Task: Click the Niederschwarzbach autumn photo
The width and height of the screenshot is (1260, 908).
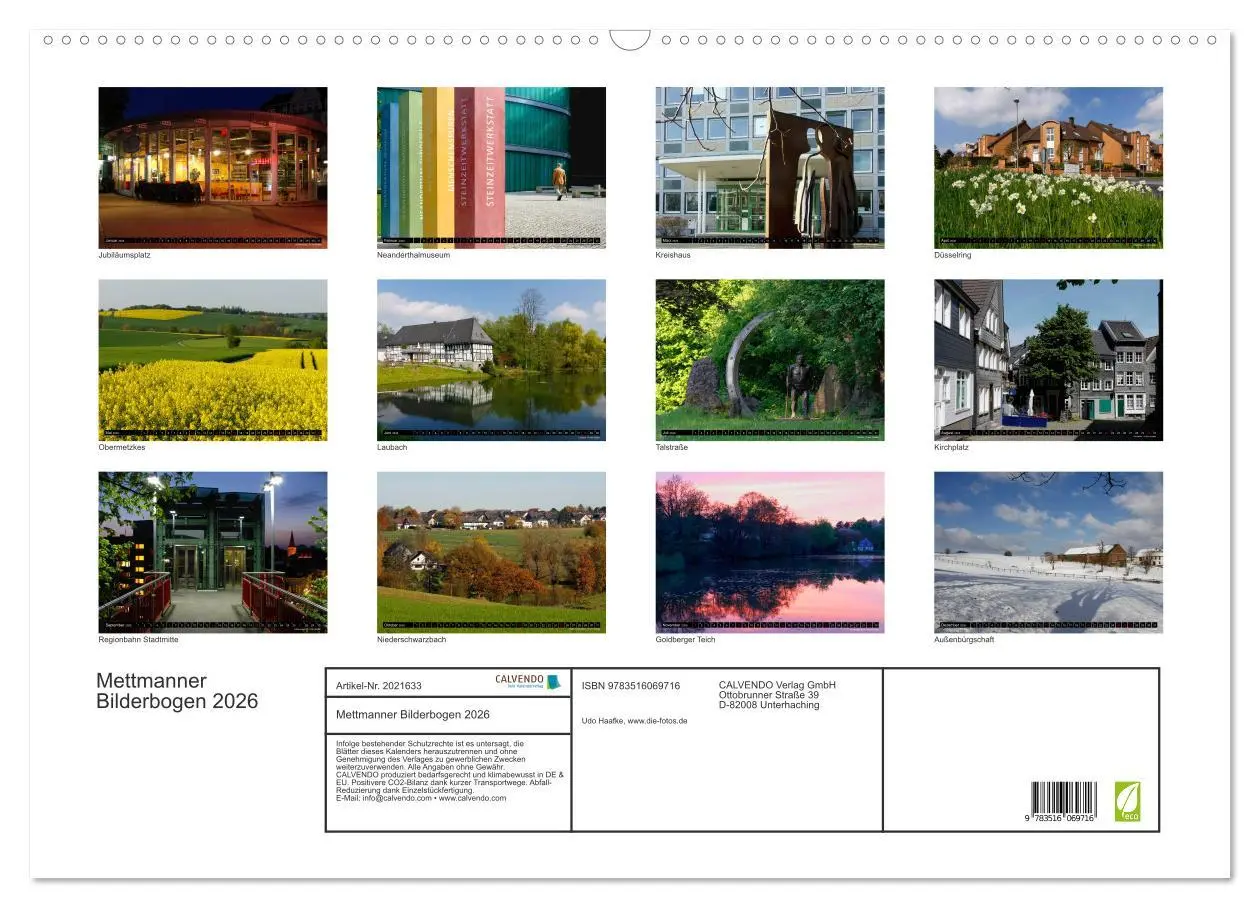Action: pyautogui.click(x=491, y=552)
